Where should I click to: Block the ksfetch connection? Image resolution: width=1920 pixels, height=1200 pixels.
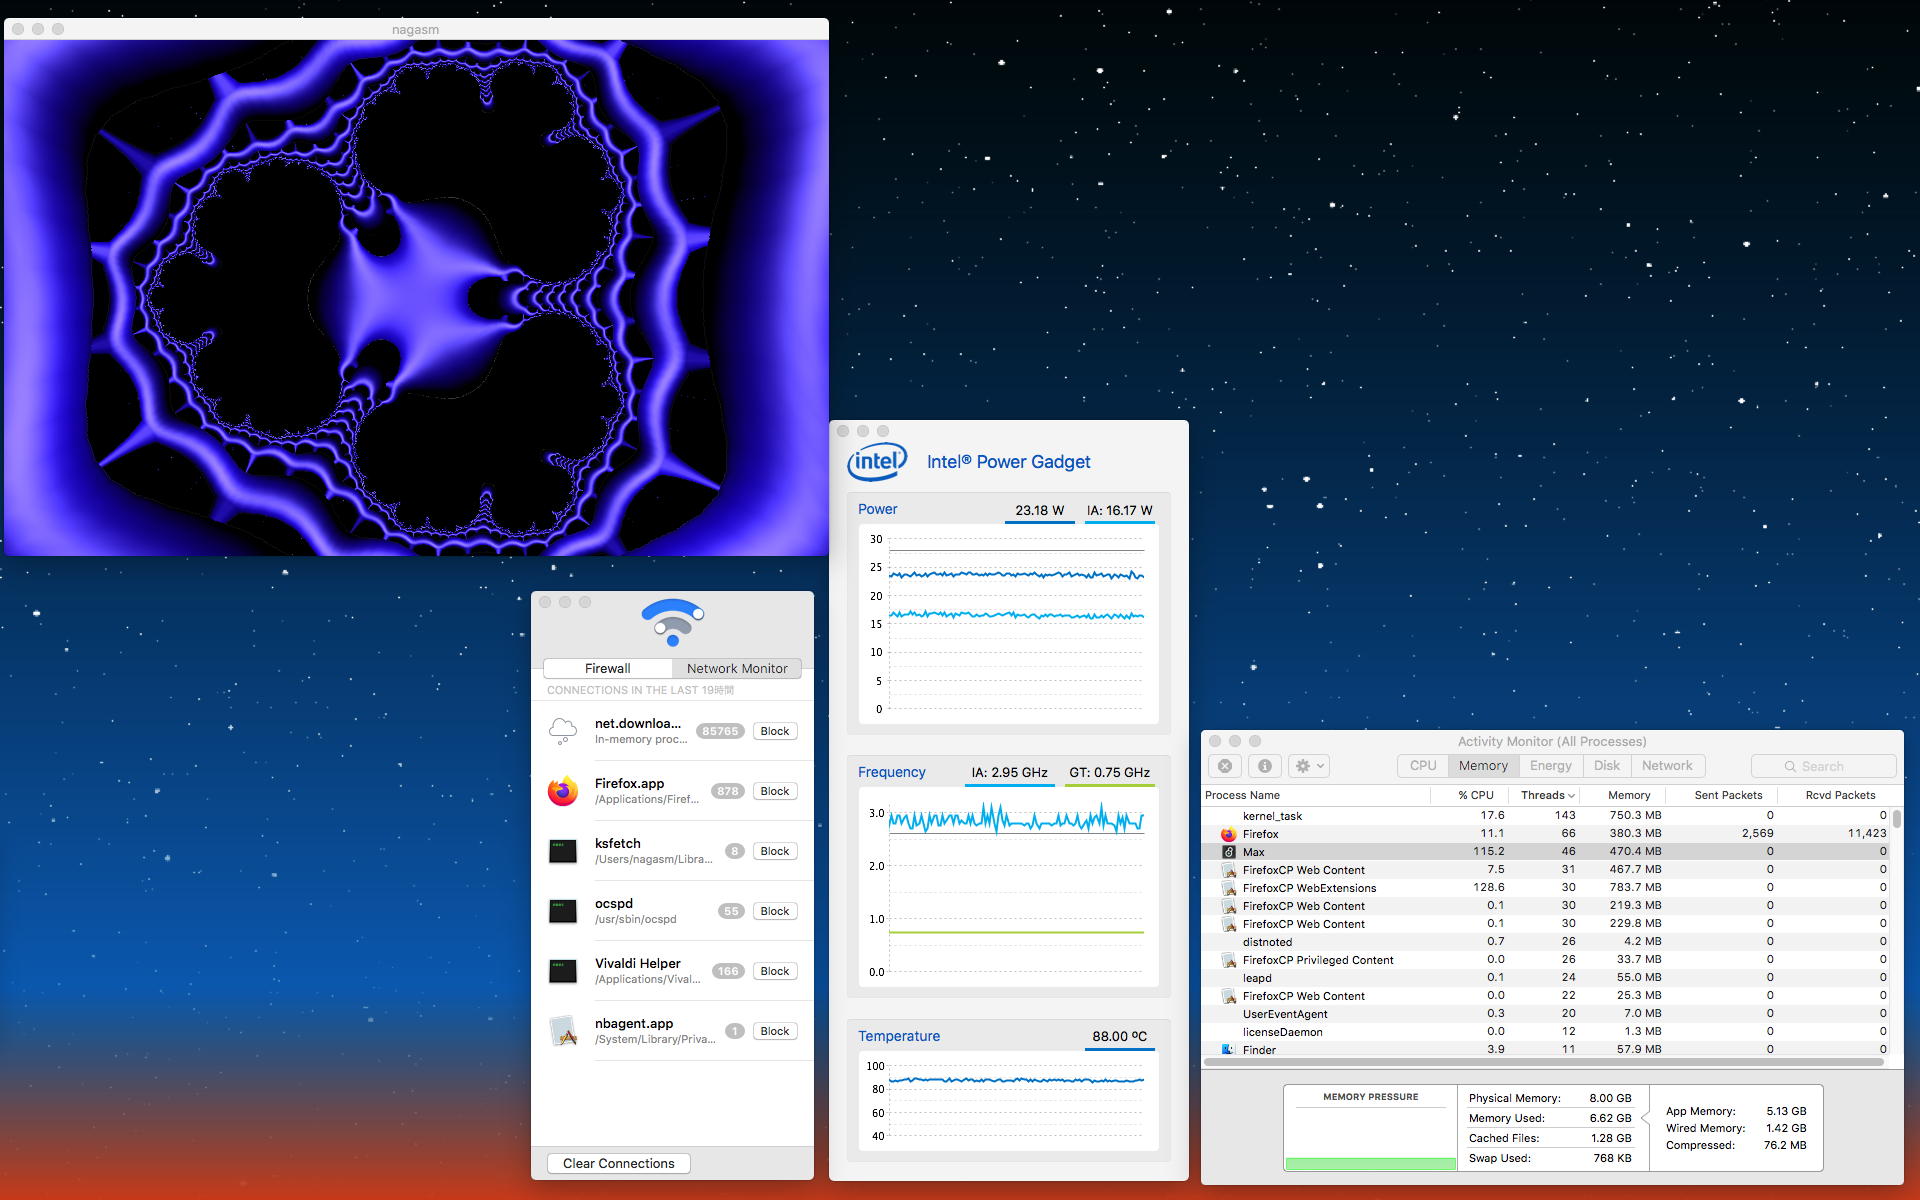pyautogui.click(x=774, y=851)
